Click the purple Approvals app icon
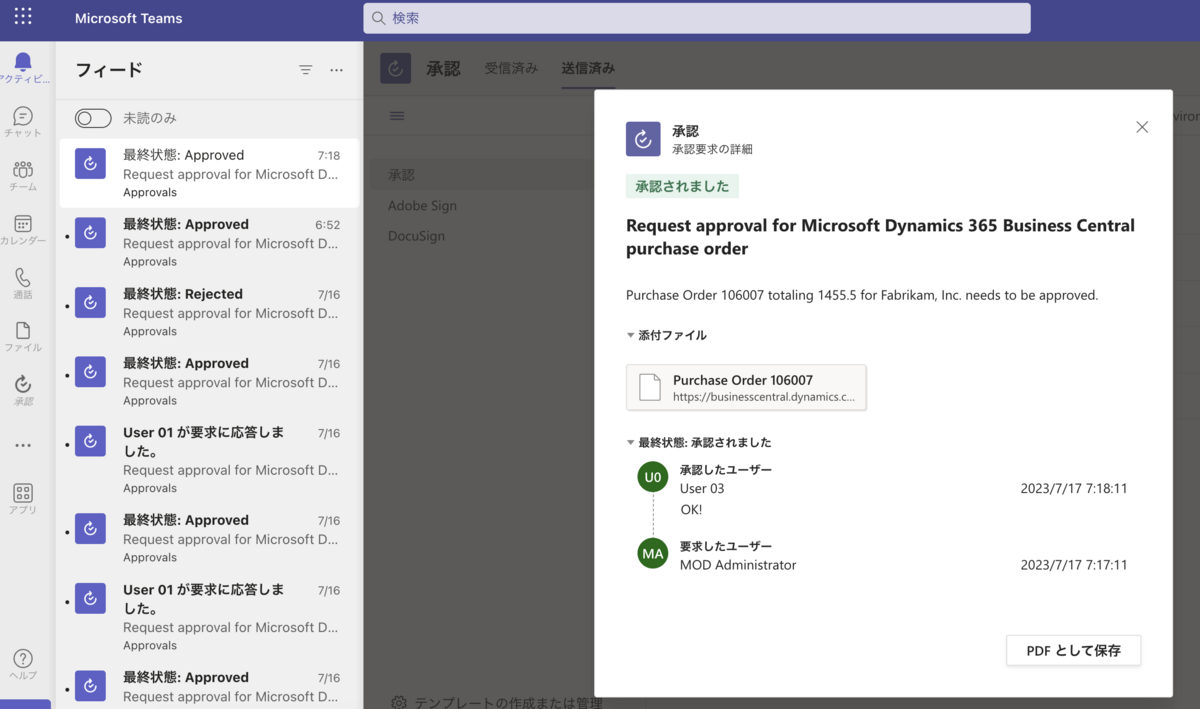The width and height of the screenshot is (1200, 709). pos(395,68)
